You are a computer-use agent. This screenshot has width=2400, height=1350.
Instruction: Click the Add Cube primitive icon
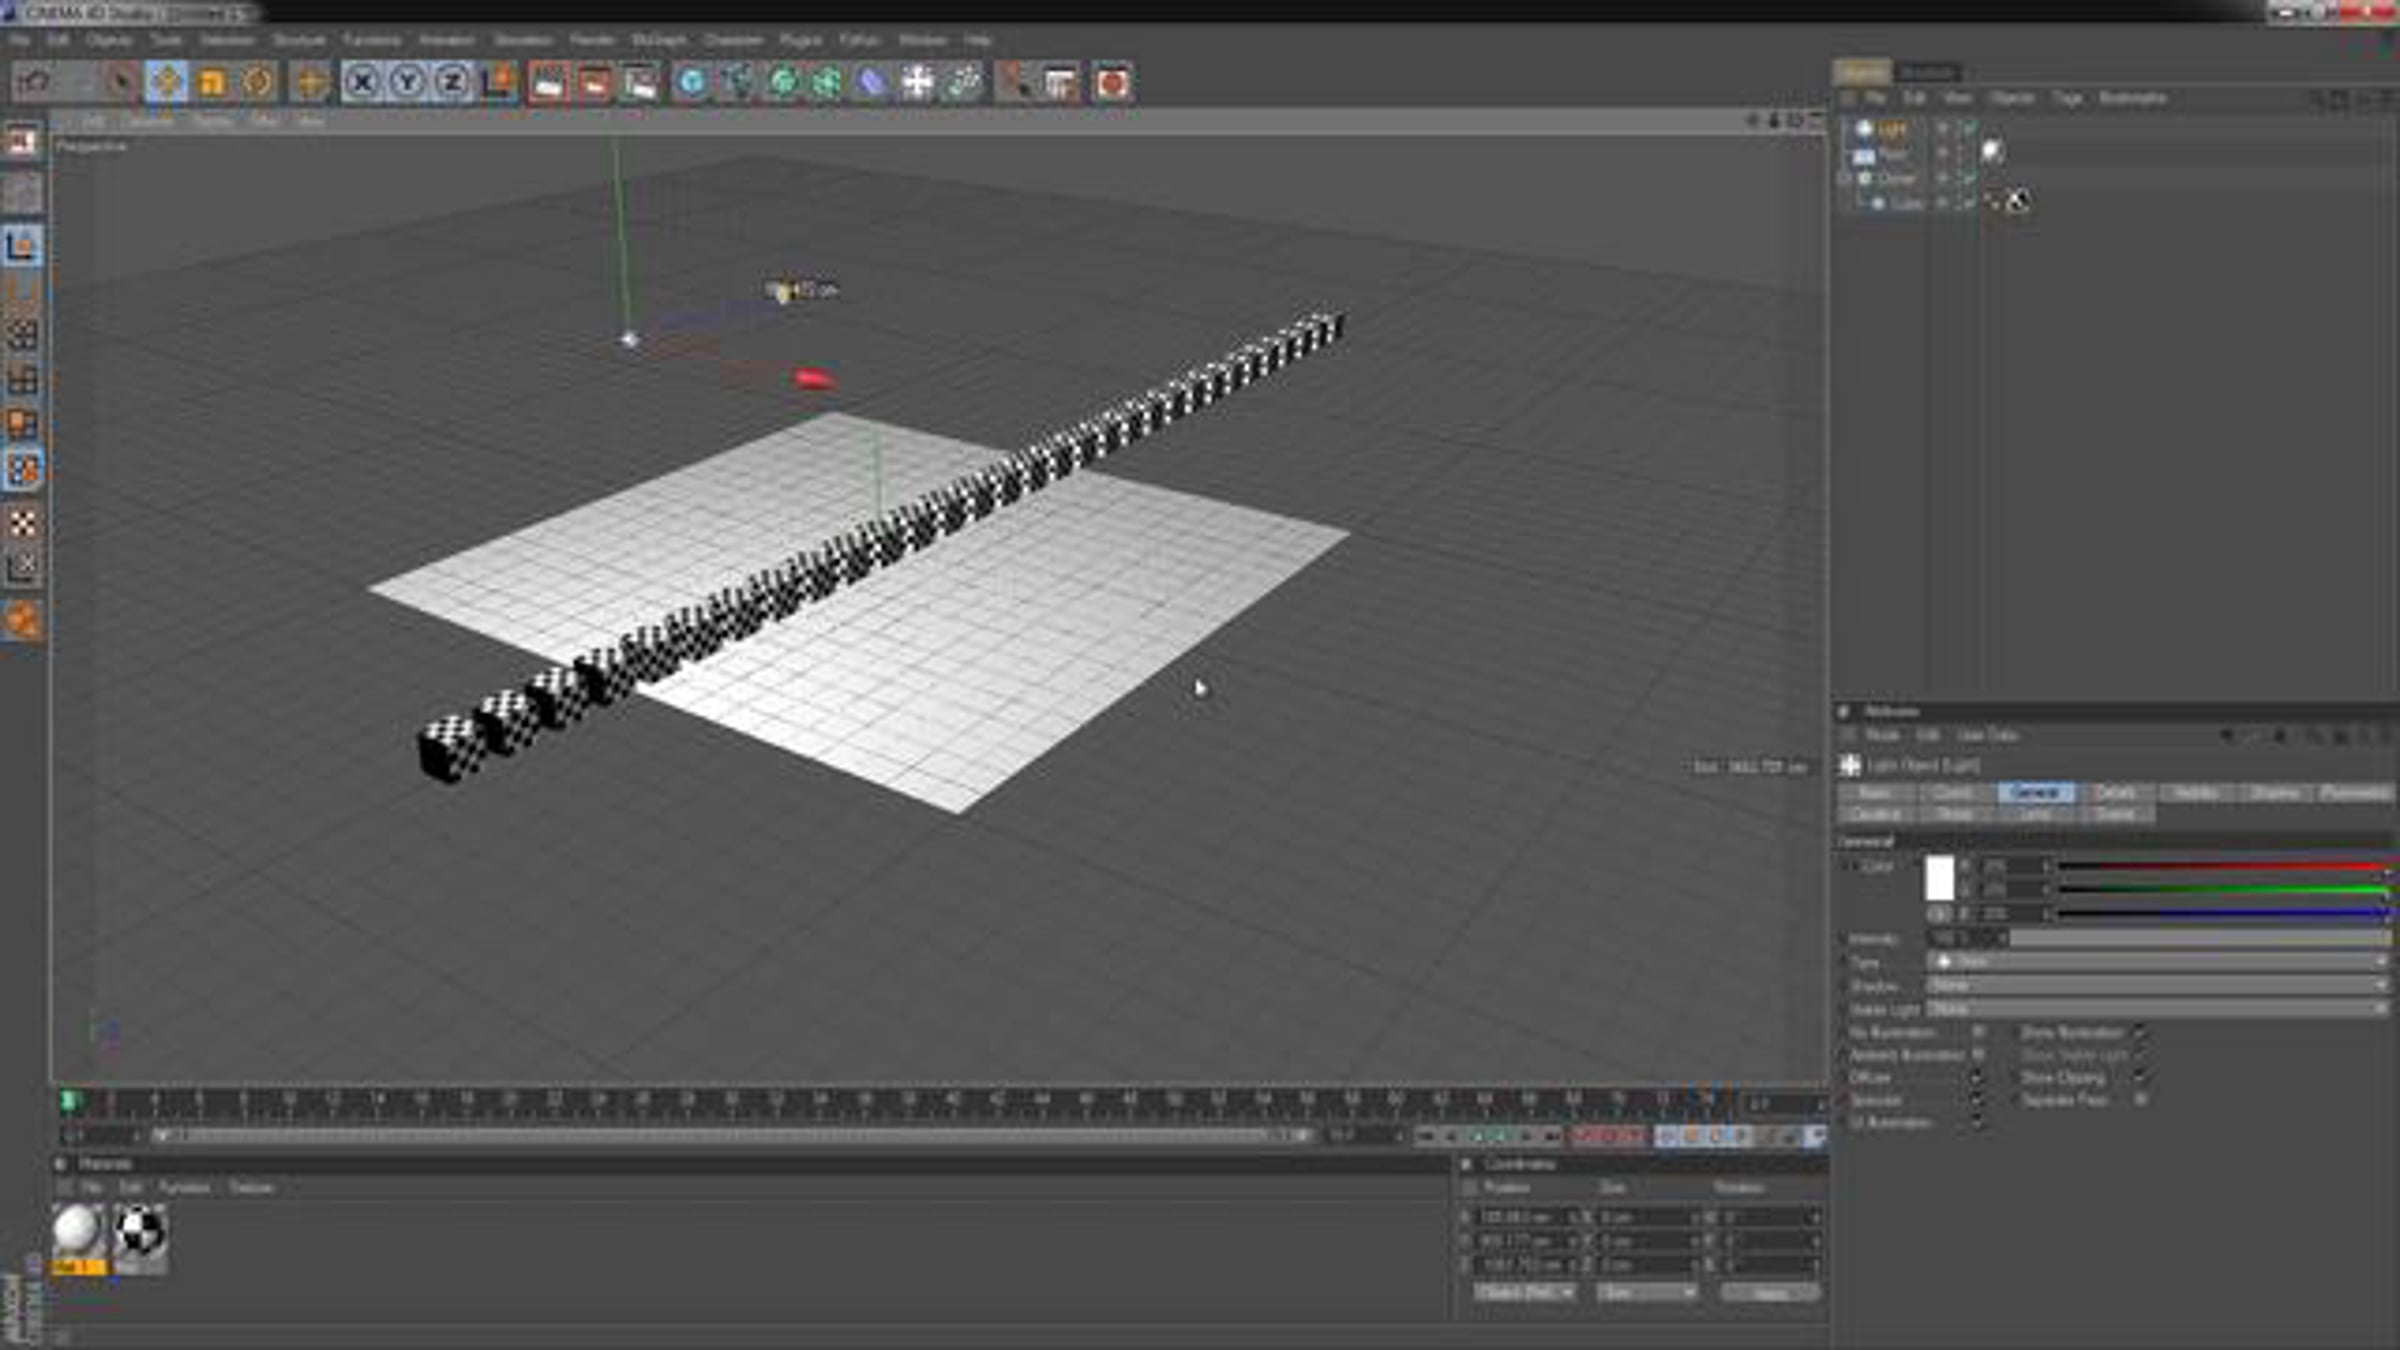click(x=692, y=82)
